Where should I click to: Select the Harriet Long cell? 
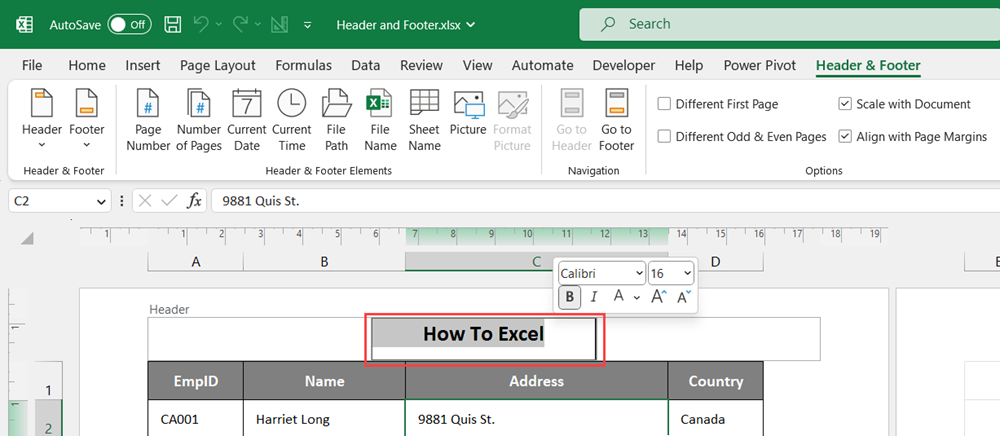pos(324,419)
